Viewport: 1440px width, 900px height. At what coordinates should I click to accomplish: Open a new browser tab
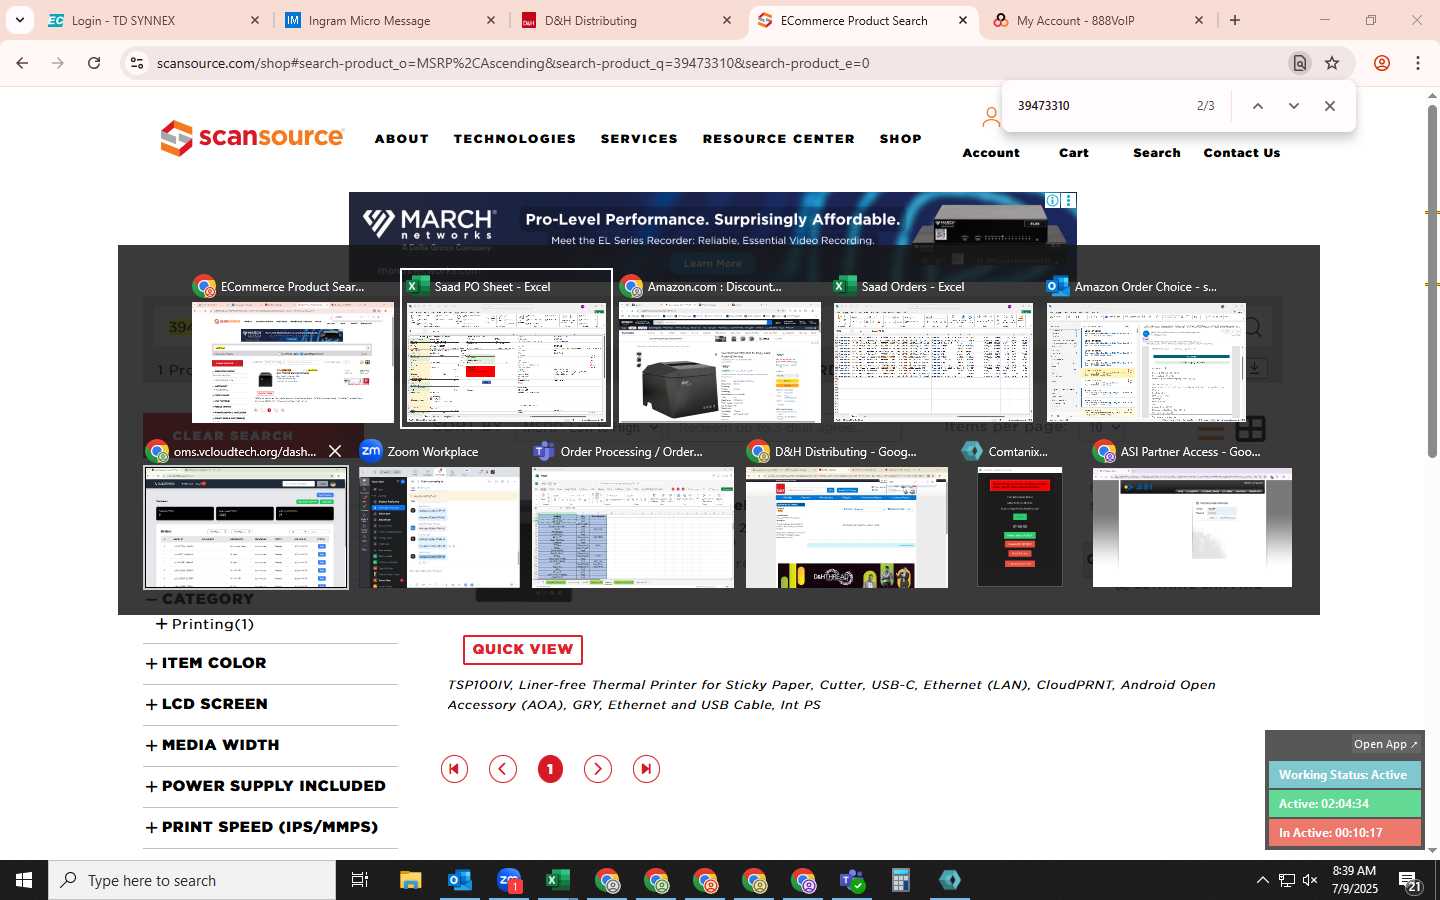[1235, 20]
